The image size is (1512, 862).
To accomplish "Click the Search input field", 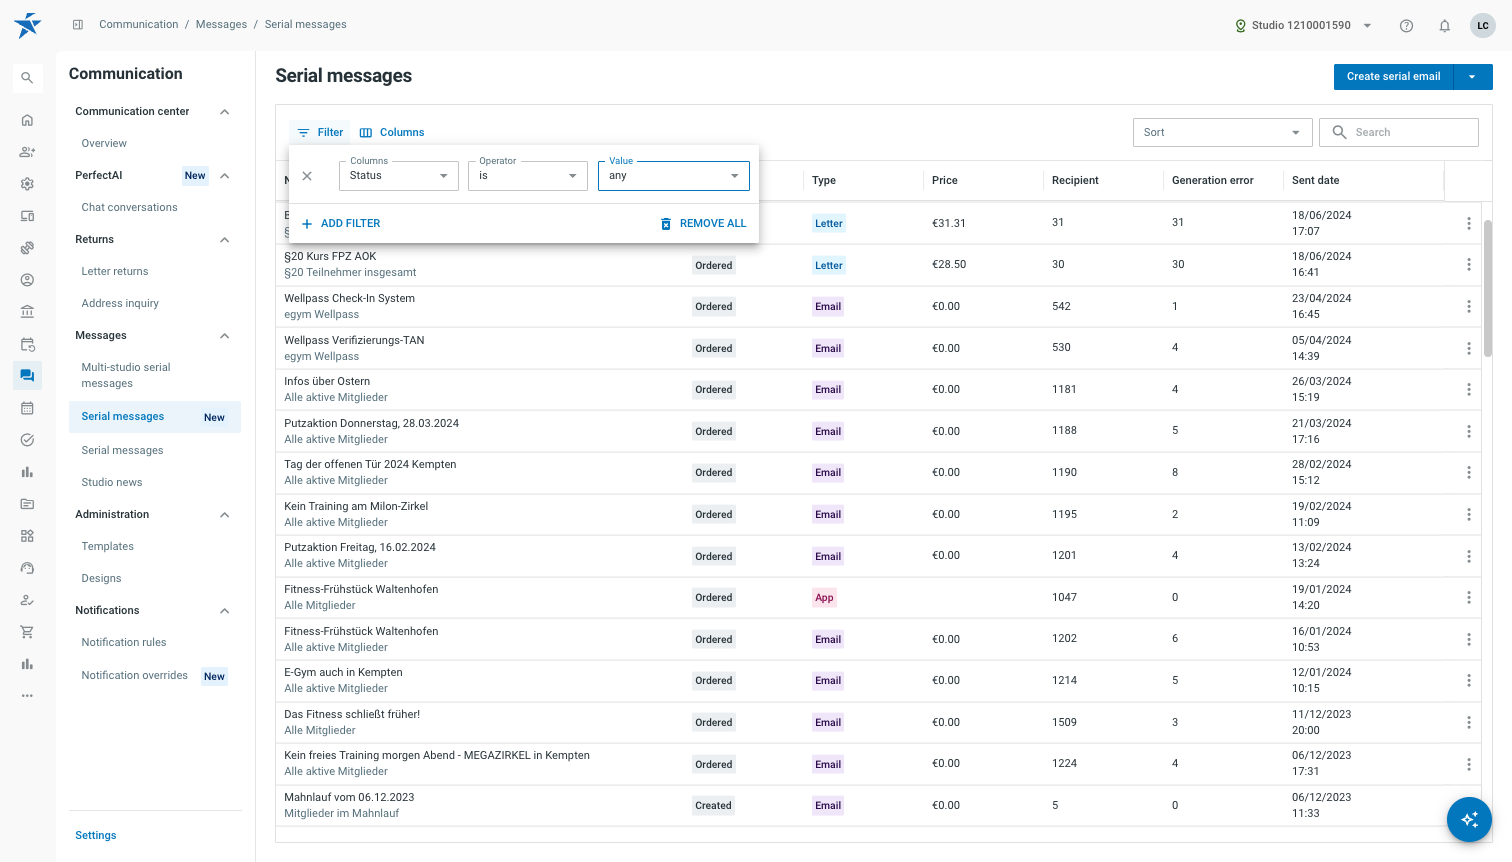I will point(1399,132).
